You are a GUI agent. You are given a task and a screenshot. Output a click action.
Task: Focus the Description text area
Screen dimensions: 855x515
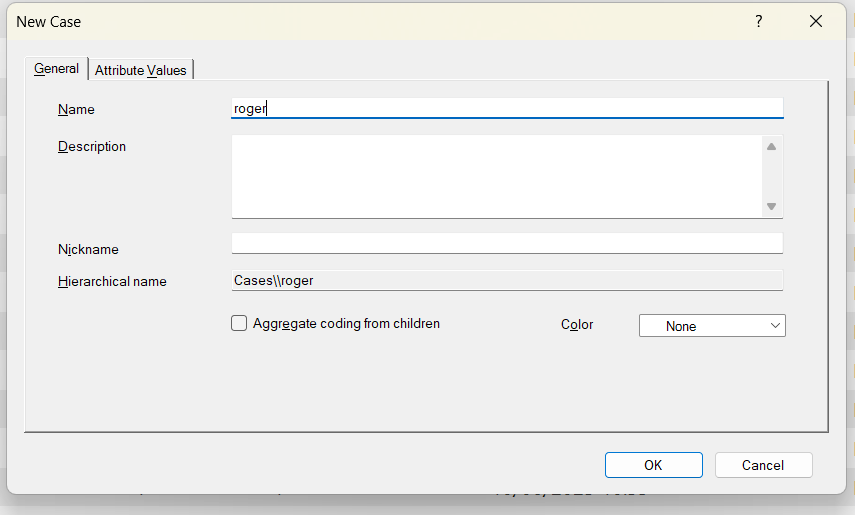click(497, 176)
